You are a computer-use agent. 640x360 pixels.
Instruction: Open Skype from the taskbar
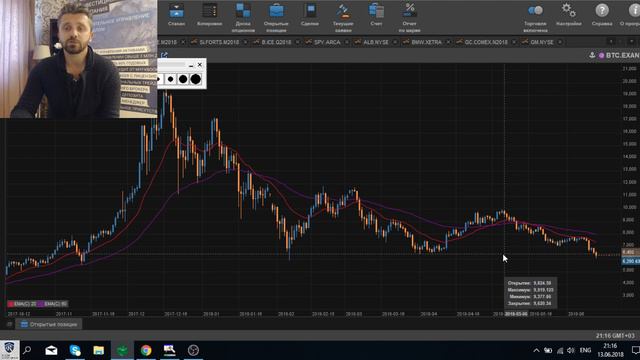75,350
